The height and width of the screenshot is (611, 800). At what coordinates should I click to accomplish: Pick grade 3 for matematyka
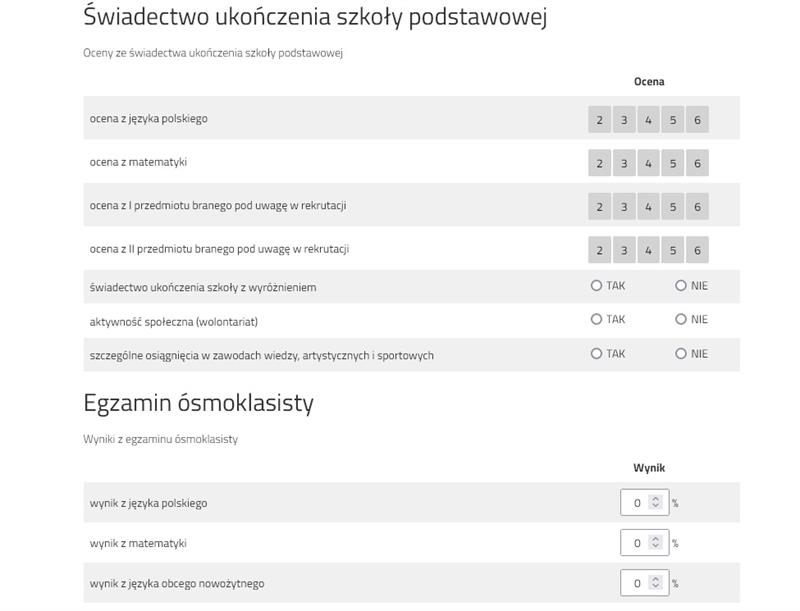point(624,163)
